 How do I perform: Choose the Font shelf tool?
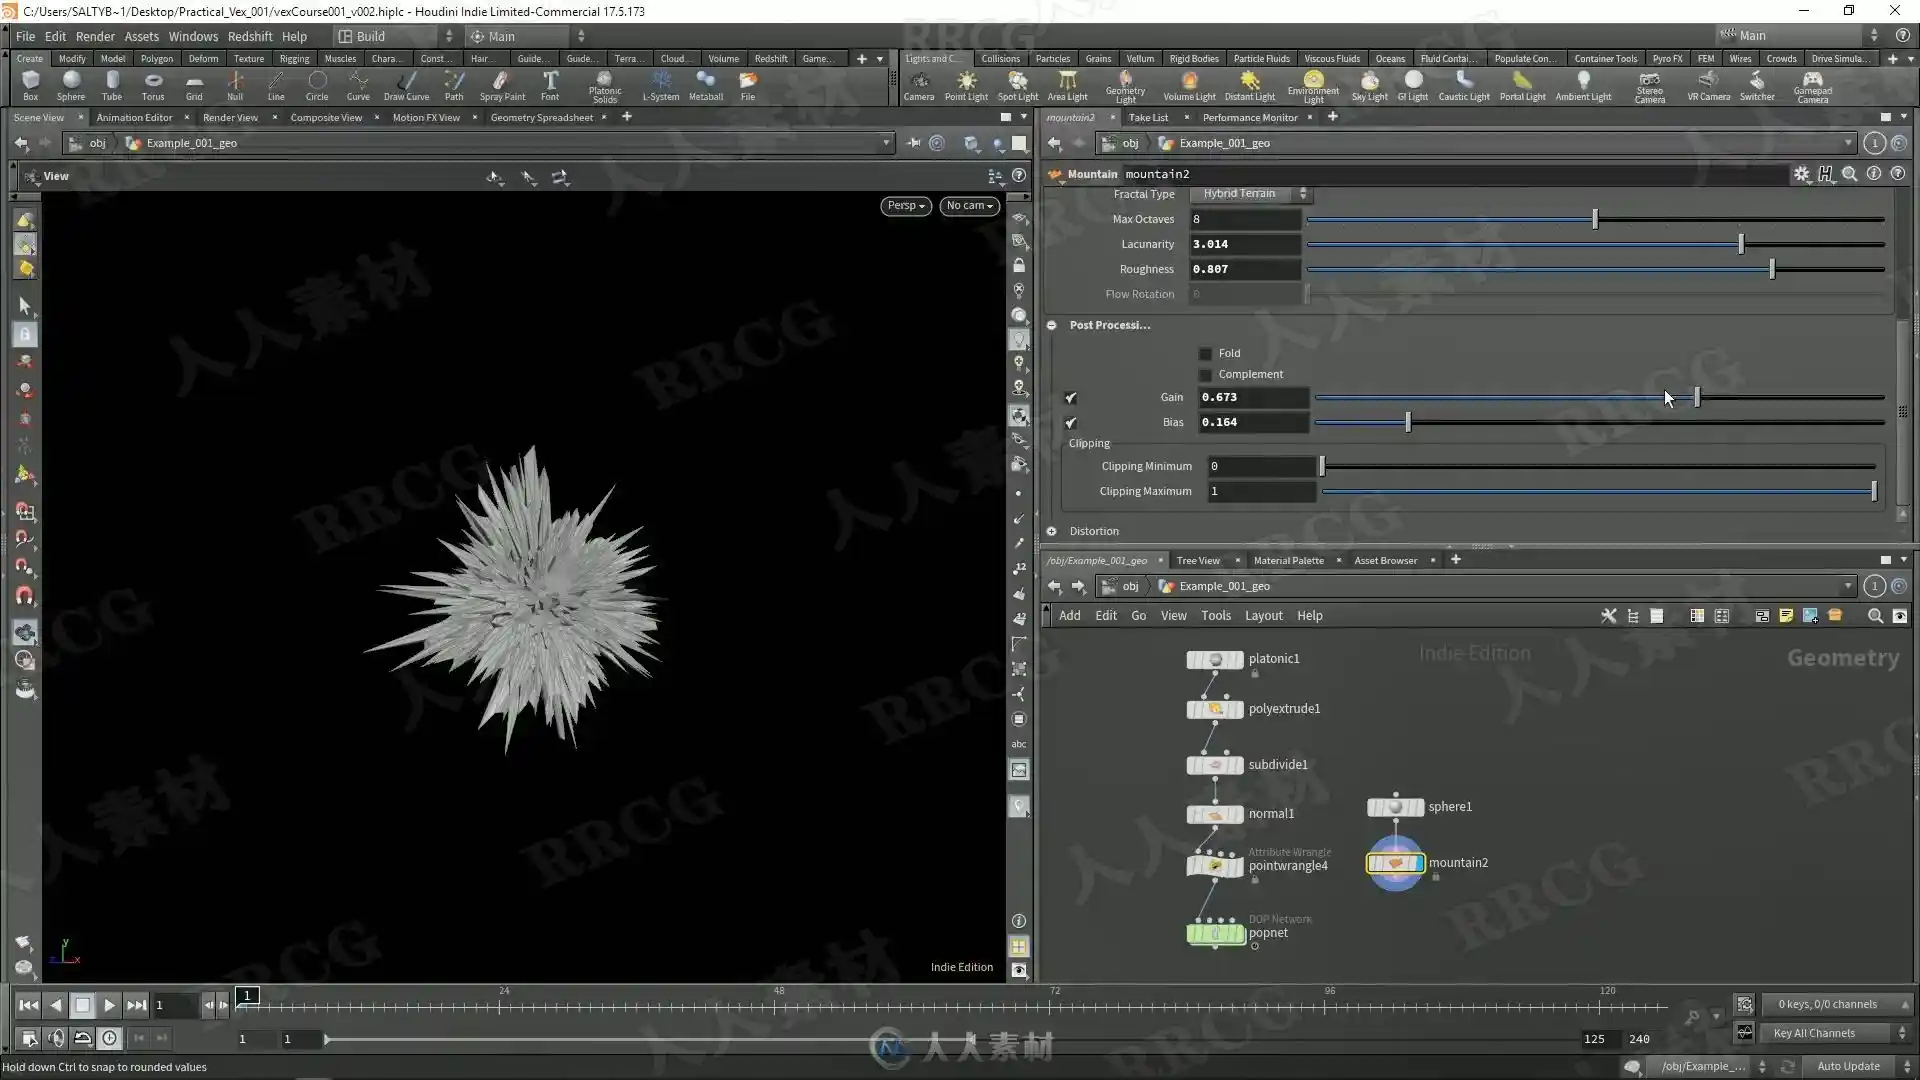click(x=550, y=86)
